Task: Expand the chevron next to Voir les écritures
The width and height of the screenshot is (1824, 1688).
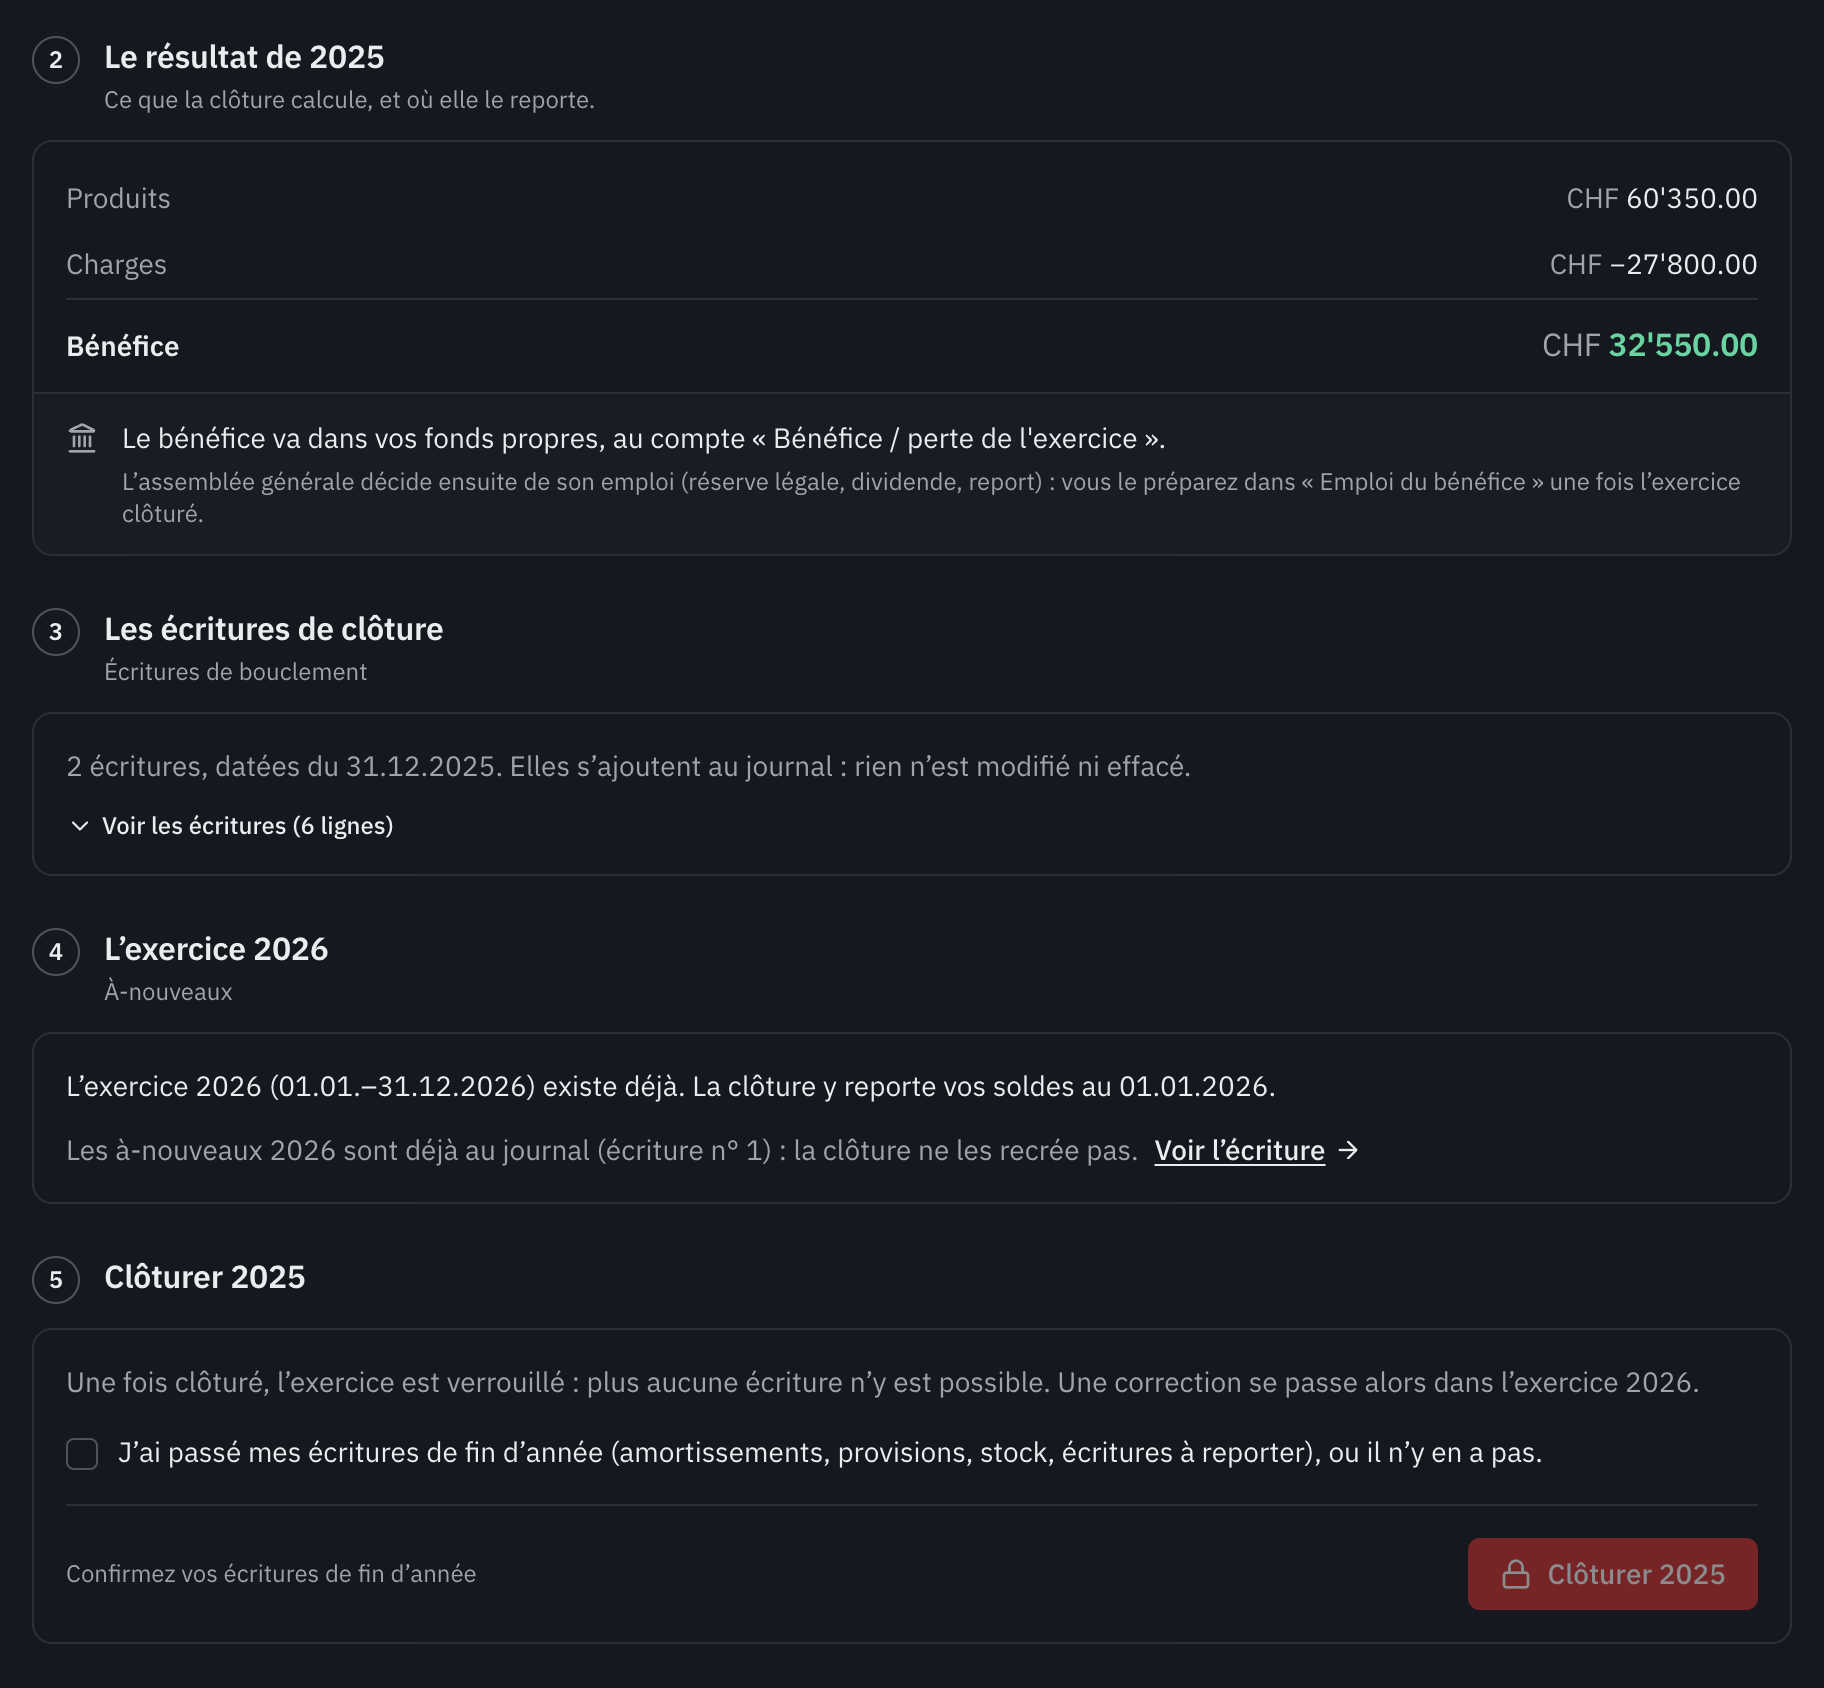Action: coord(80,826)
